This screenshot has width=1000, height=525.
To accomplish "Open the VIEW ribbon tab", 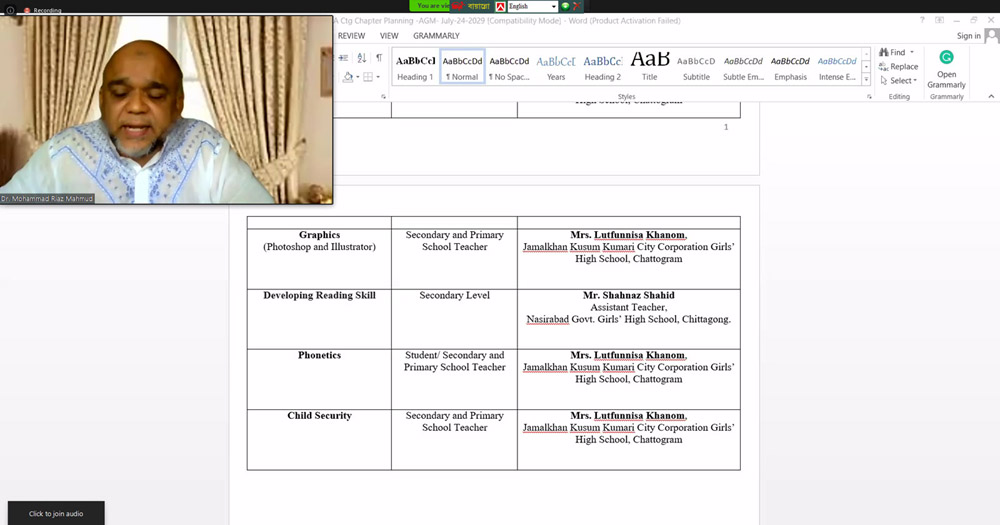I will pyautogui.click(x=389, y=36).
